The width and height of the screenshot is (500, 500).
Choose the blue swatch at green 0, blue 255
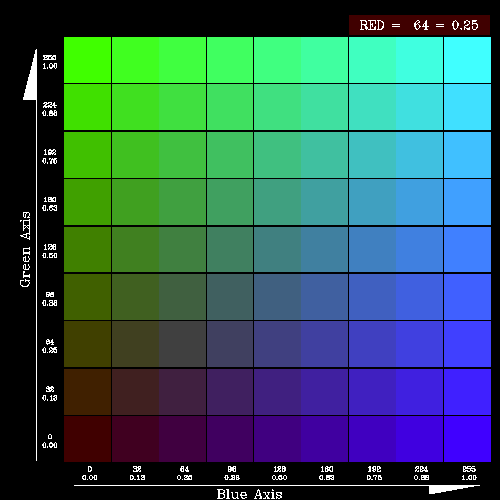coord(467,439)
